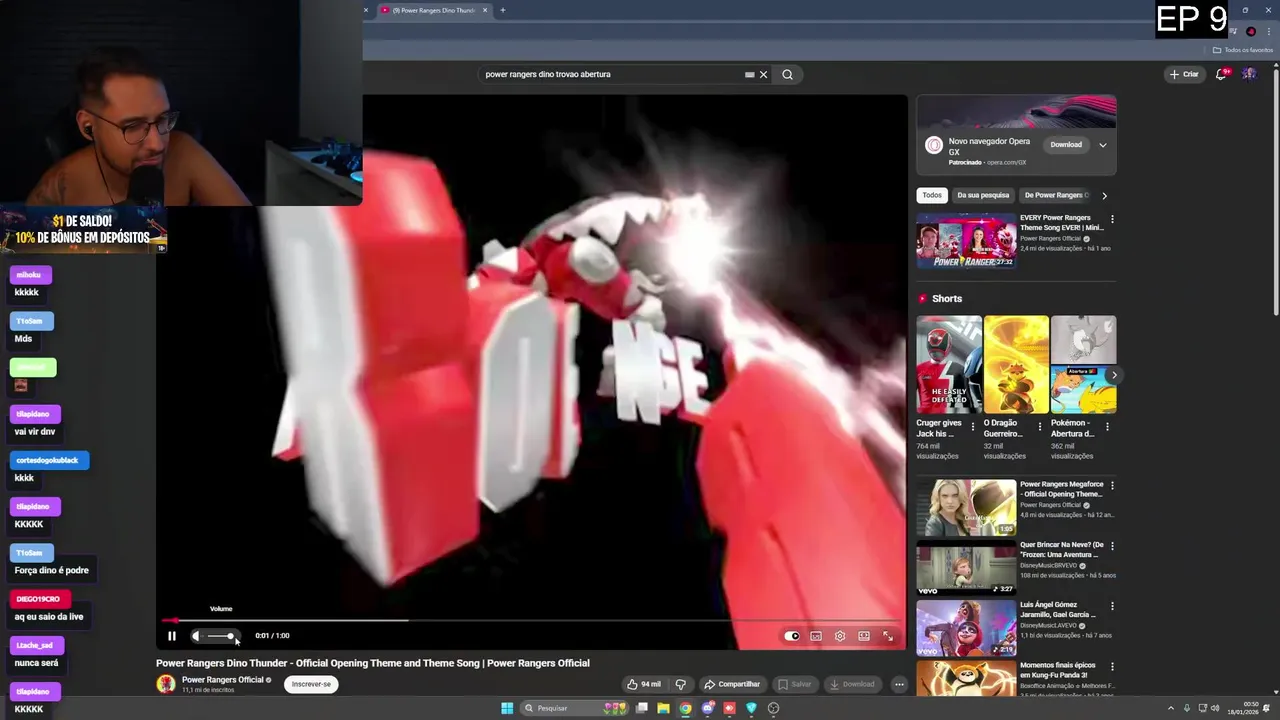The image size is (1280, 720).
Task: Adjust the YouTube volume slider
Action: pyautogui.click(x=221, y=636)
